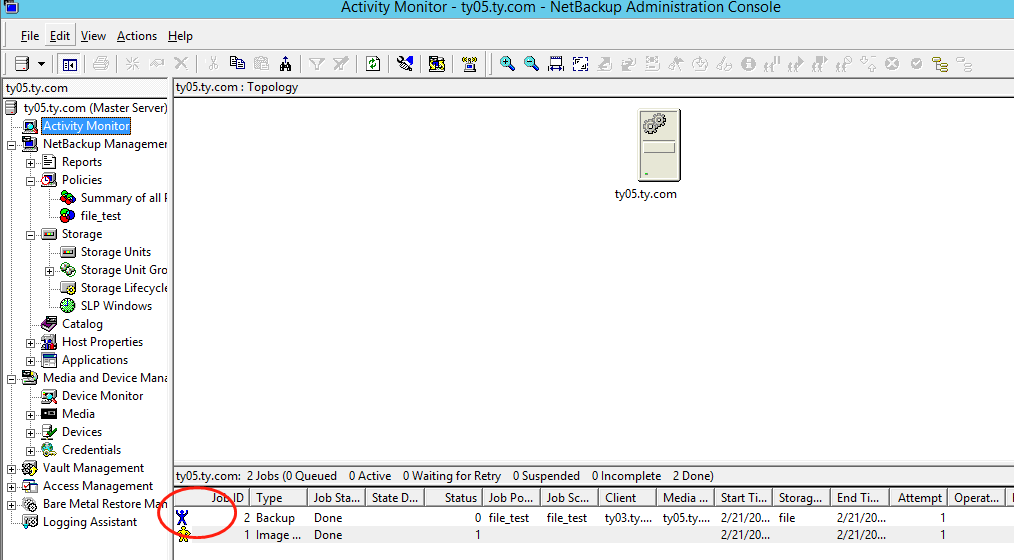Sort jobs by Attempt column

click(x=920, y=498)
